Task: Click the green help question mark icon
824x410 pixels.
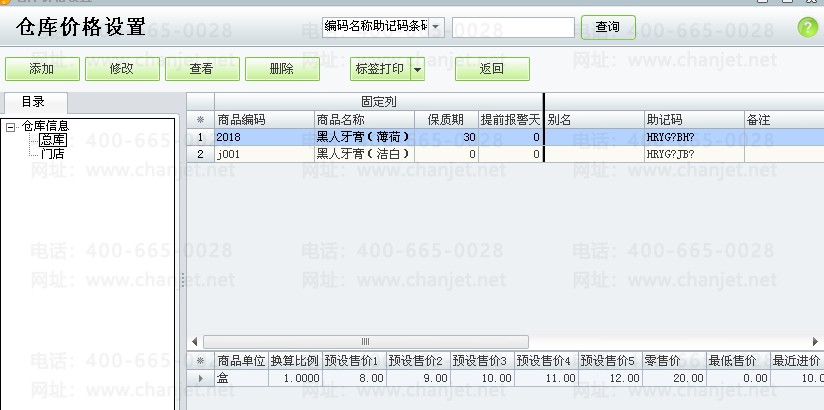Action: (807, 28)
